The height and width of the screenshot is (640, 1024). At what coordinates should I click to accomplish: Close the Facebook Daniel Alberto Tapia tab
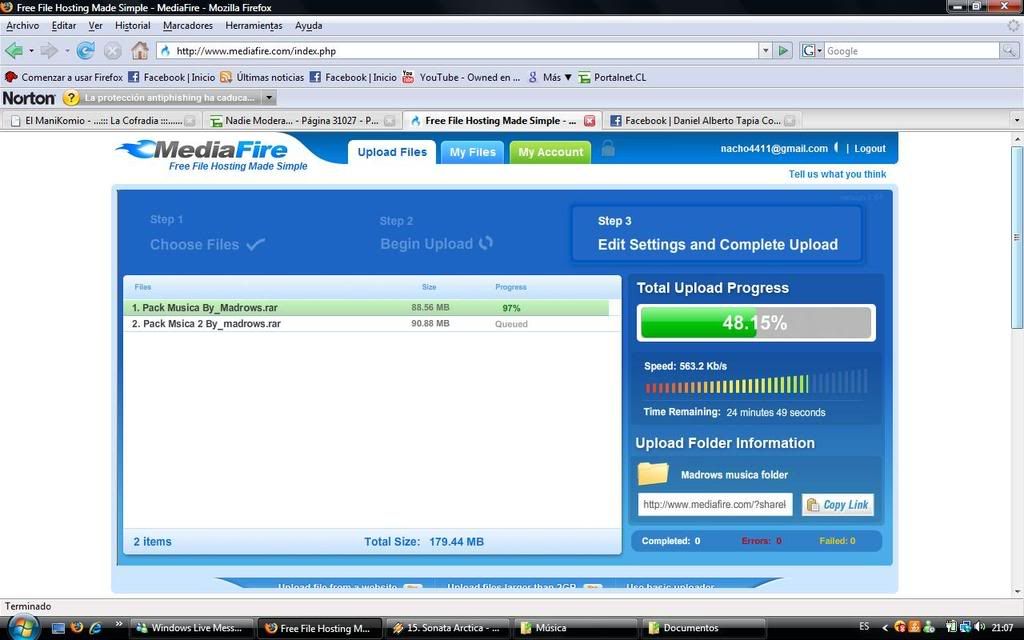(790, 121)
